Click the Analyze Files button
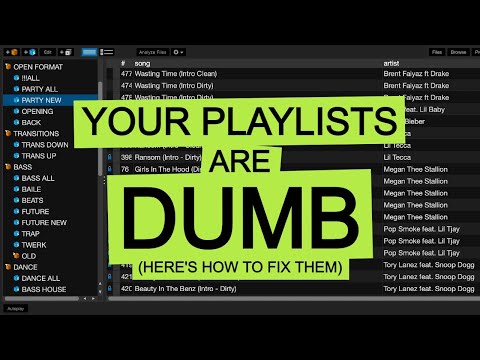Image resolution: width=480 pixels, height=360 pixels. coord(152,52)
